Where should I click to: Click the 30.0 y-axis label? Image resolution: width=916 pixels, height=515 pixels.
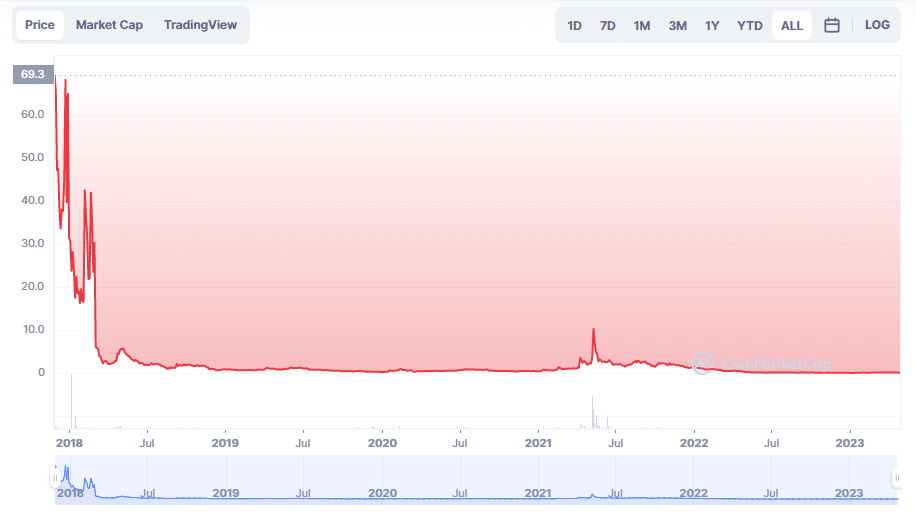tap(33, 243)
